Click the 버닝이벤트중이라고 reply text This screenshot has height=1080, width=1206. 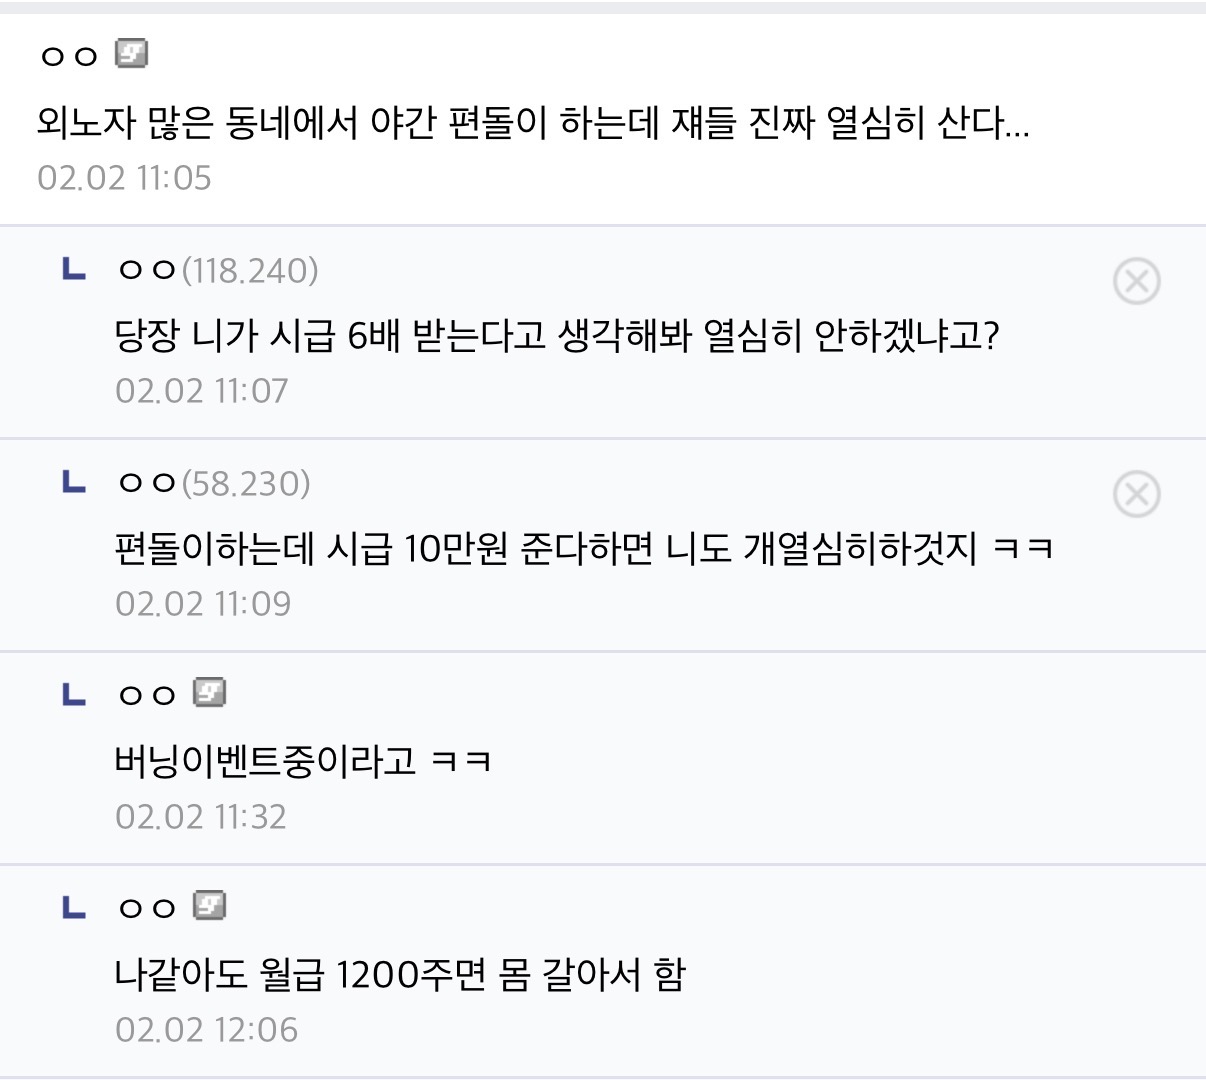[303, 761]
